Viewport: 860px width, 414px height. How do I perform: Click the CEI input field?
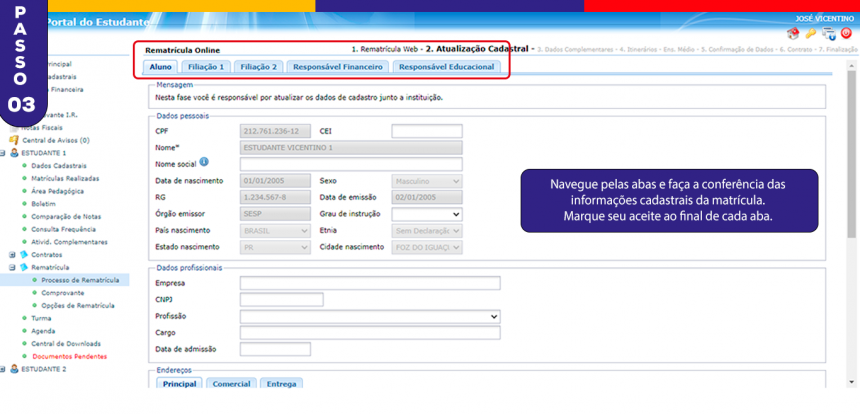(427, 131)
